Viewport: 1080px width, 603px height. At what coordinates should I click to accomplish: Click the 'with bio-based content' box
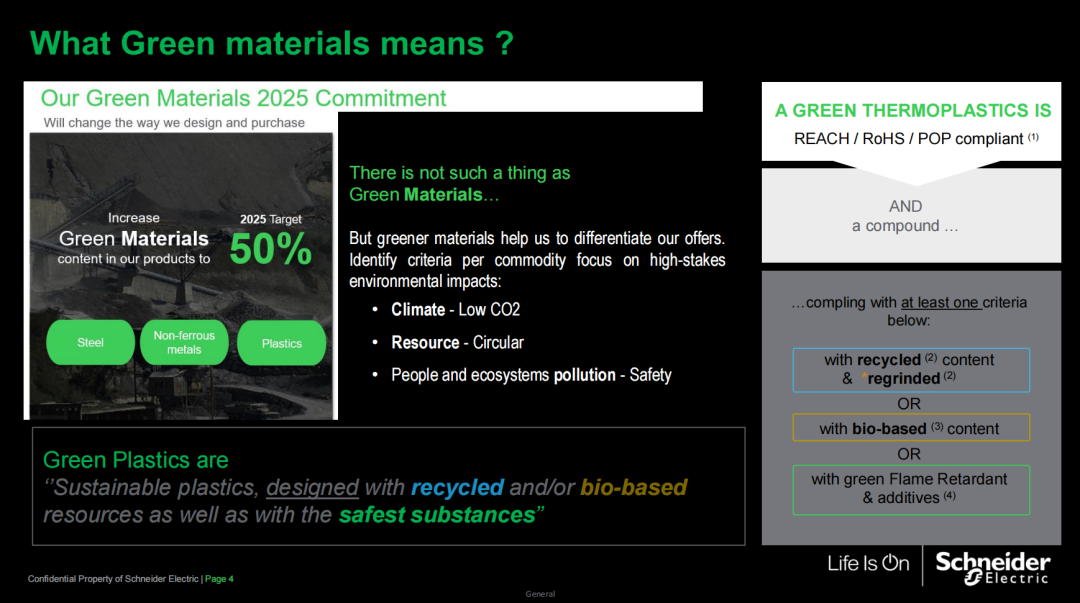910,428
